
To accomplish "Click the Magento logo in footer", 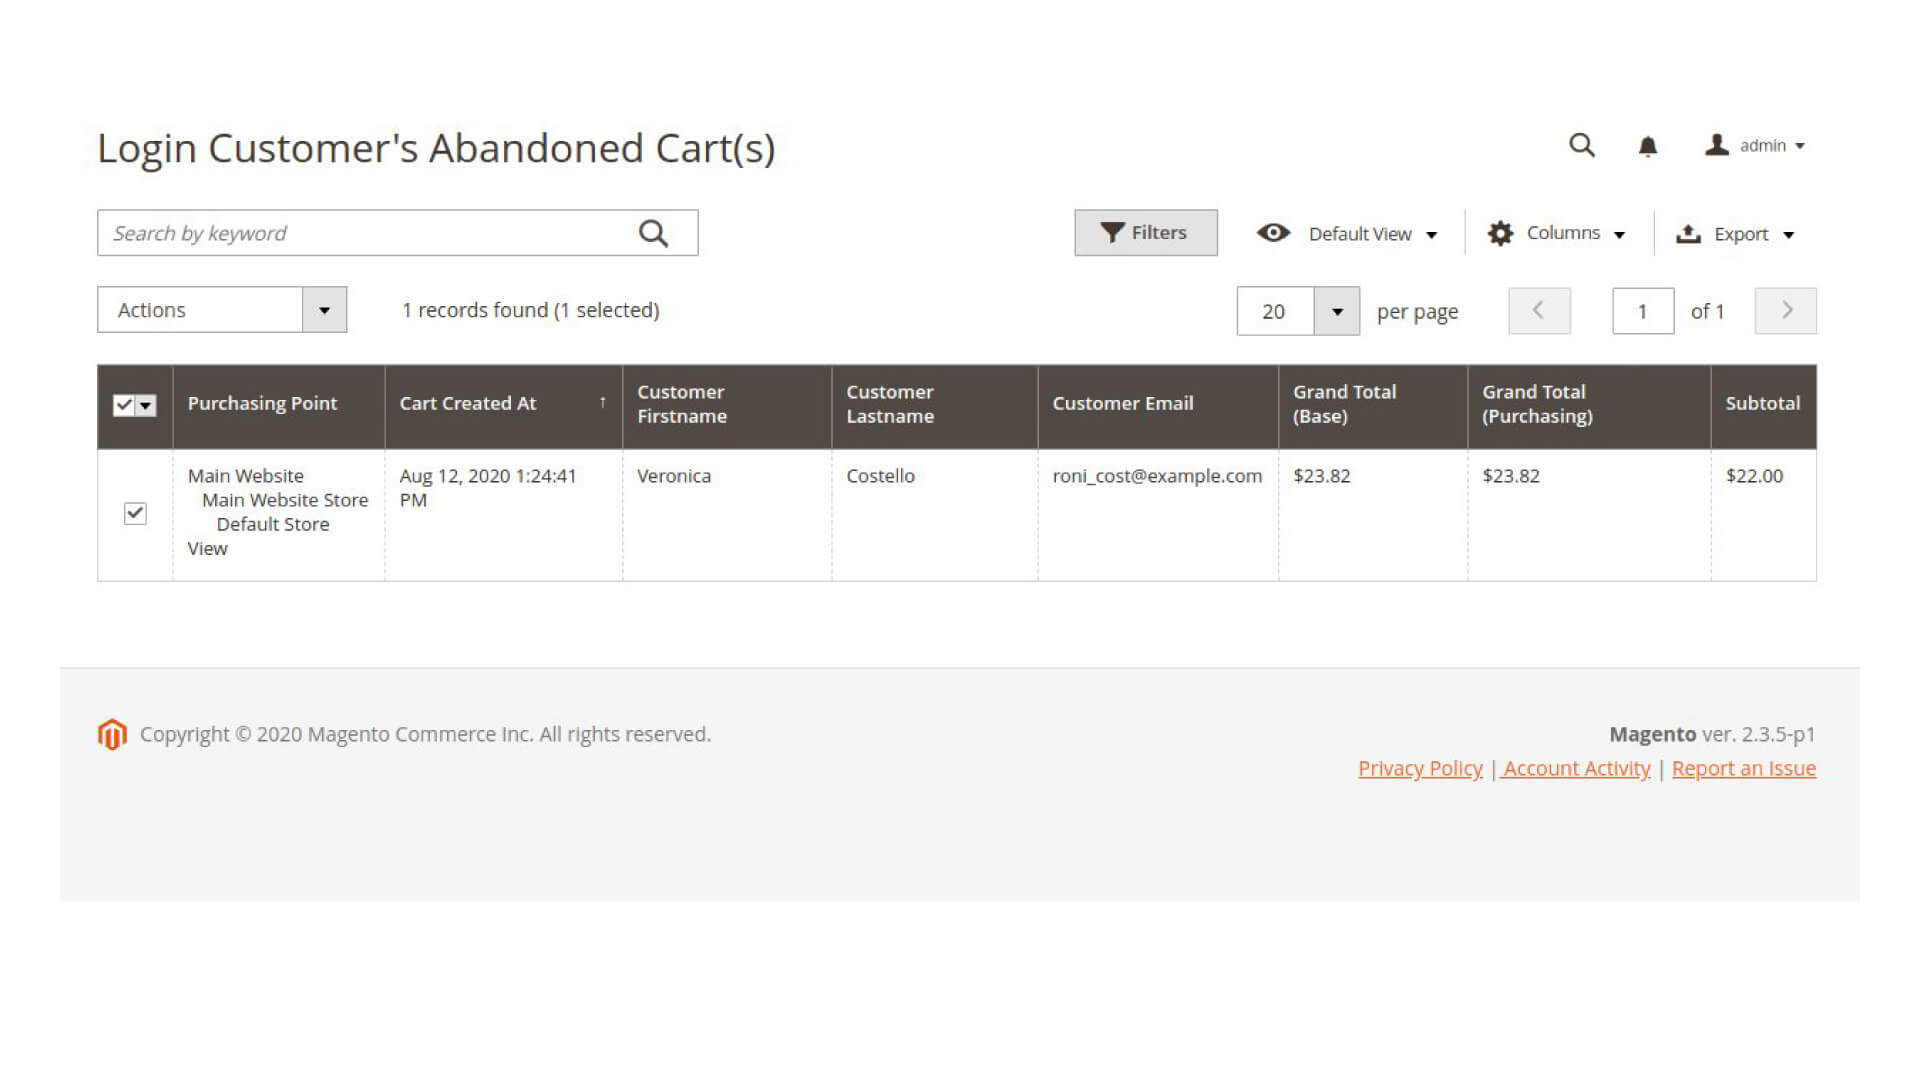I will coord(112,734).
